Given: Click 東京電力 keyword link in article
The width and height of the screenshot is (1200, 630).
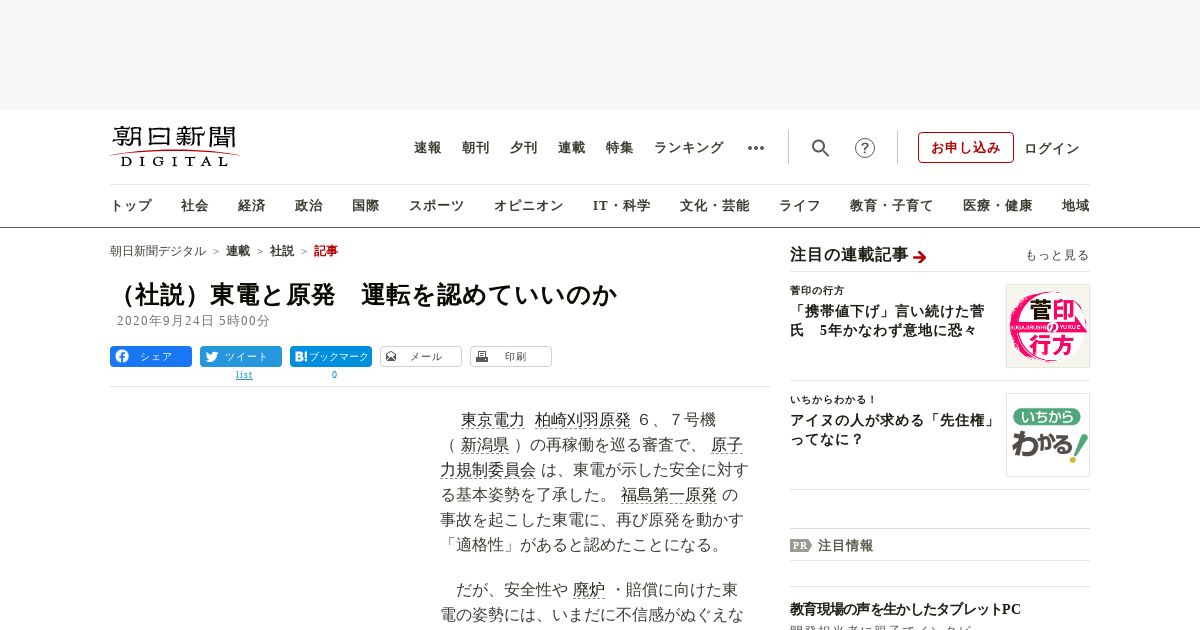Looking at the screenshot, I should (493, 420).
